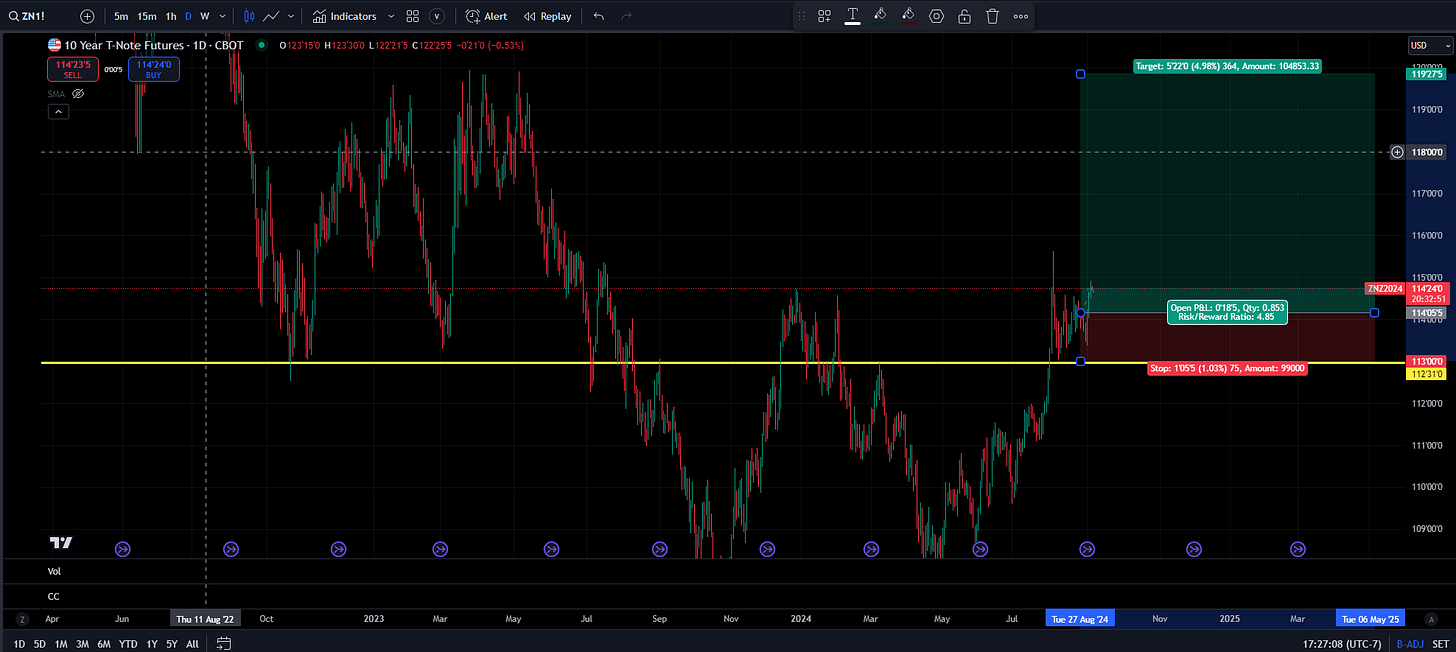The height and width of the screenshot is (652, 1456).
Task: Change stop zone fill color (red bucket)
Action: (908, 16)
